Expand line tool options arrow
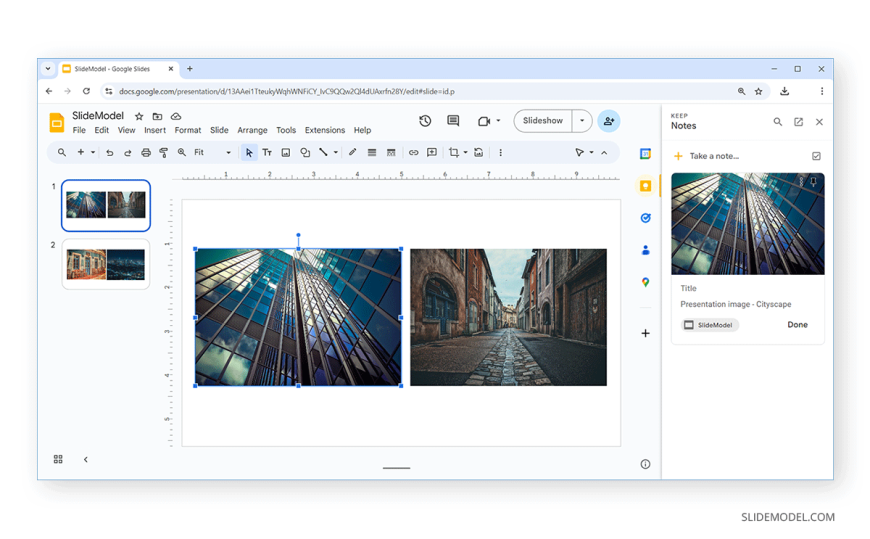The width and height of the screenshot is (870, 539). [x=335, y=152]
